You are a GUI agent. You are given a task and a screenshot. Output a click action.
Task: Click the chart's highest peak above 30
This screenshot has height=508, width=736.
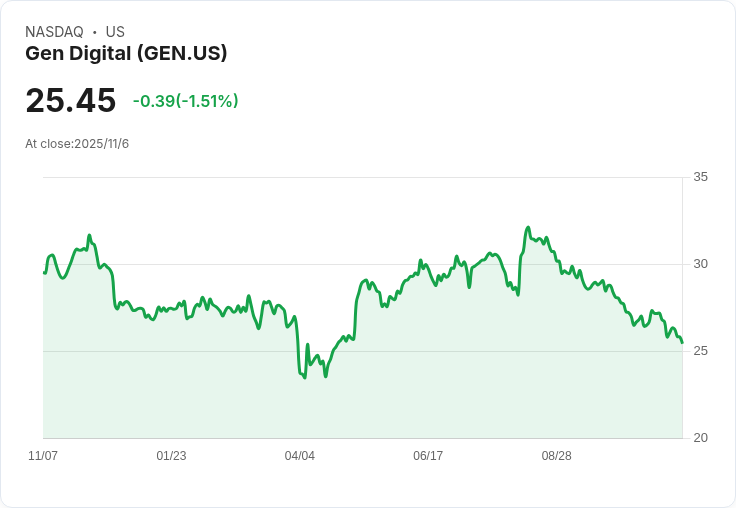point(527,228)
